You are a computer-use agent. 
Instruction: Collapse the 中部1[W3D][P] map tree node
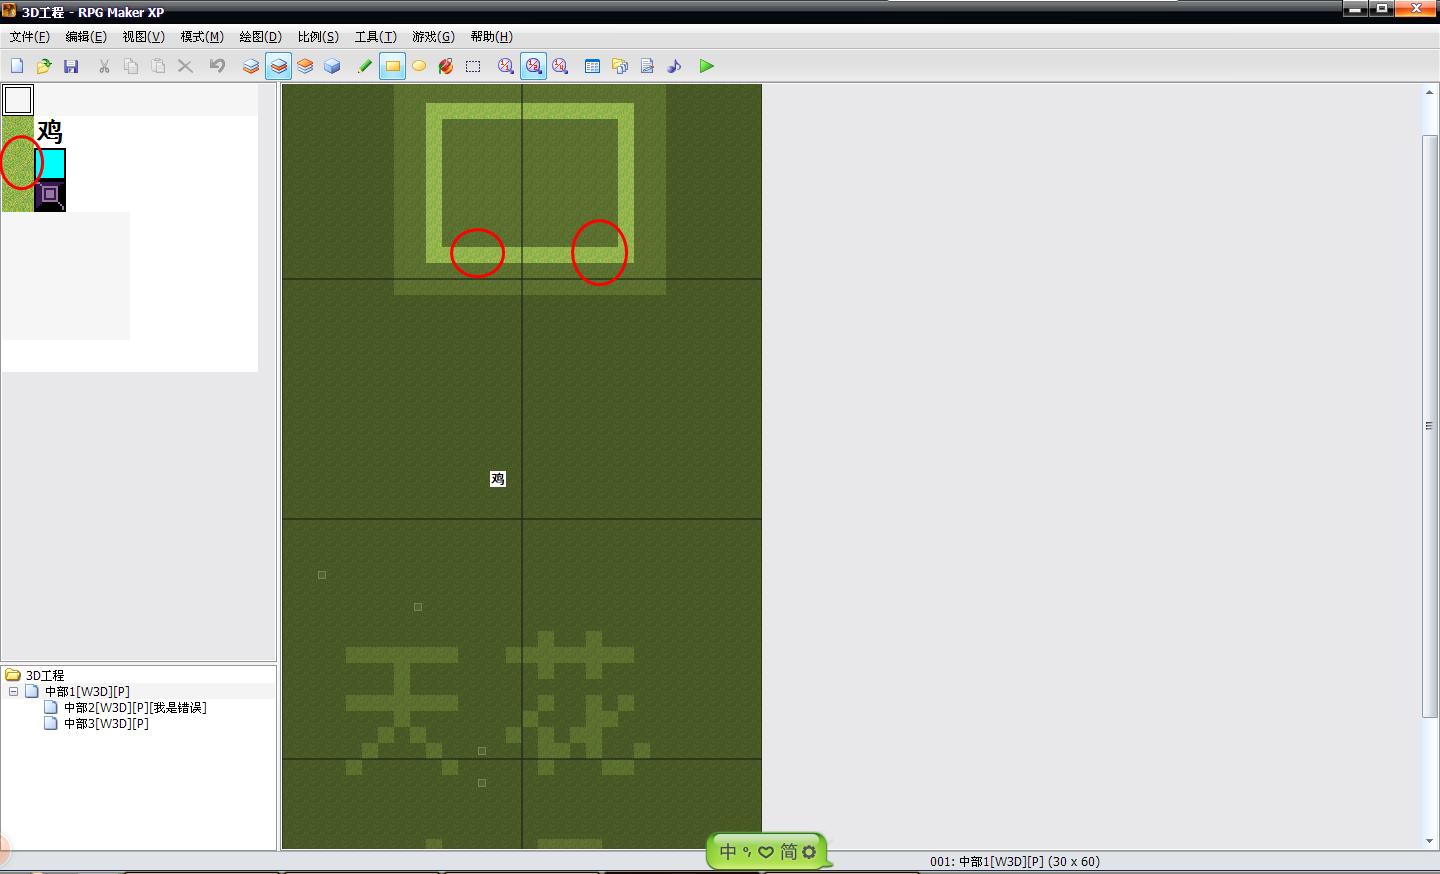click(x=13, y=691)
